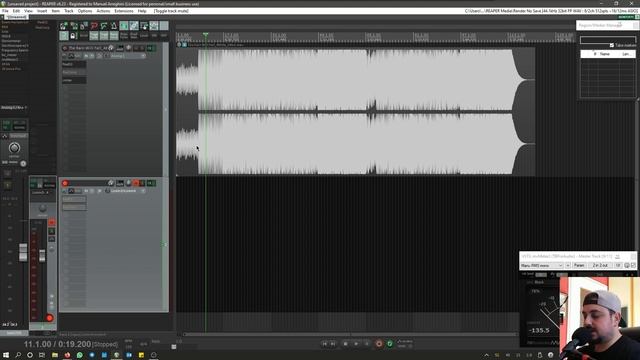This screenshot has width=640, height=360.
Task: Toggle auto-crossfade in the main toolbar
Action: [124, 26]
